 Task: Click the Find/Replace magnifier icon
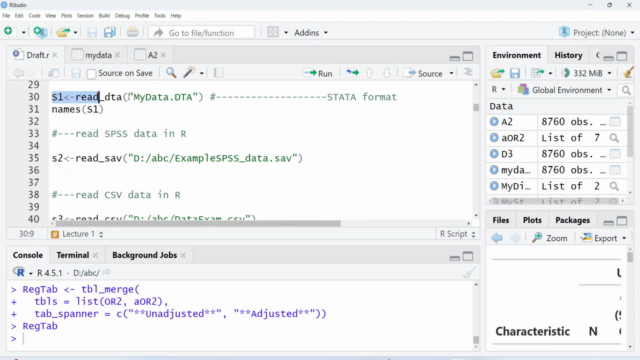point(171,73)
